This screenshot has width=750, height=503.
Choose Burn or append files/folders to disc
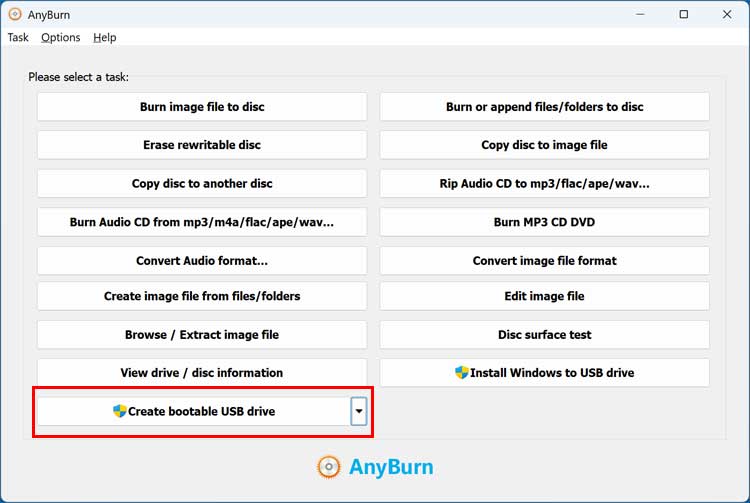[x=544, y=107]
